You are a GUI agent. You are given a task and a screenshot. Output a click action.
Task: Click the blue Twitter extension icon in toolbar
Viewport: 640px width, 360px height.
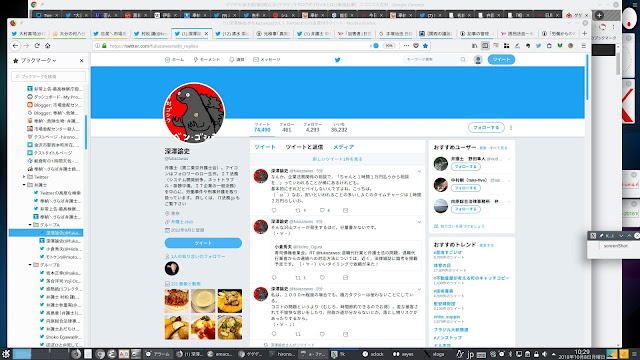tap(538, 46)
